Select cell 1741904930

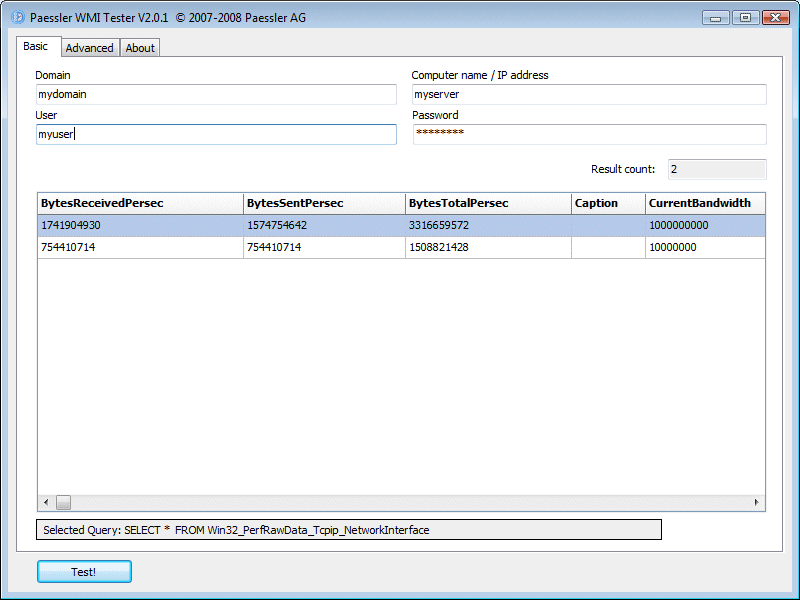click(140, 226)
